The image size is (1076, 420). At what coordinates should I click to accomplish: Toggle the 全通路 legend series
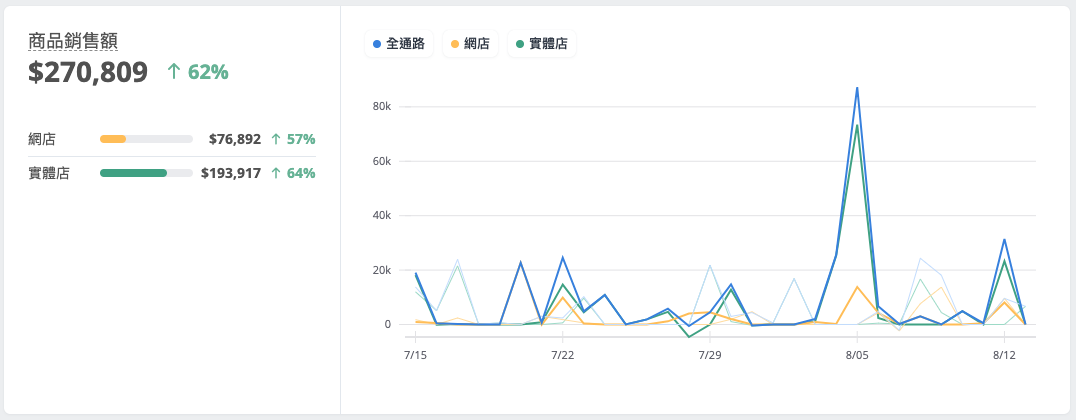[399, 44]
